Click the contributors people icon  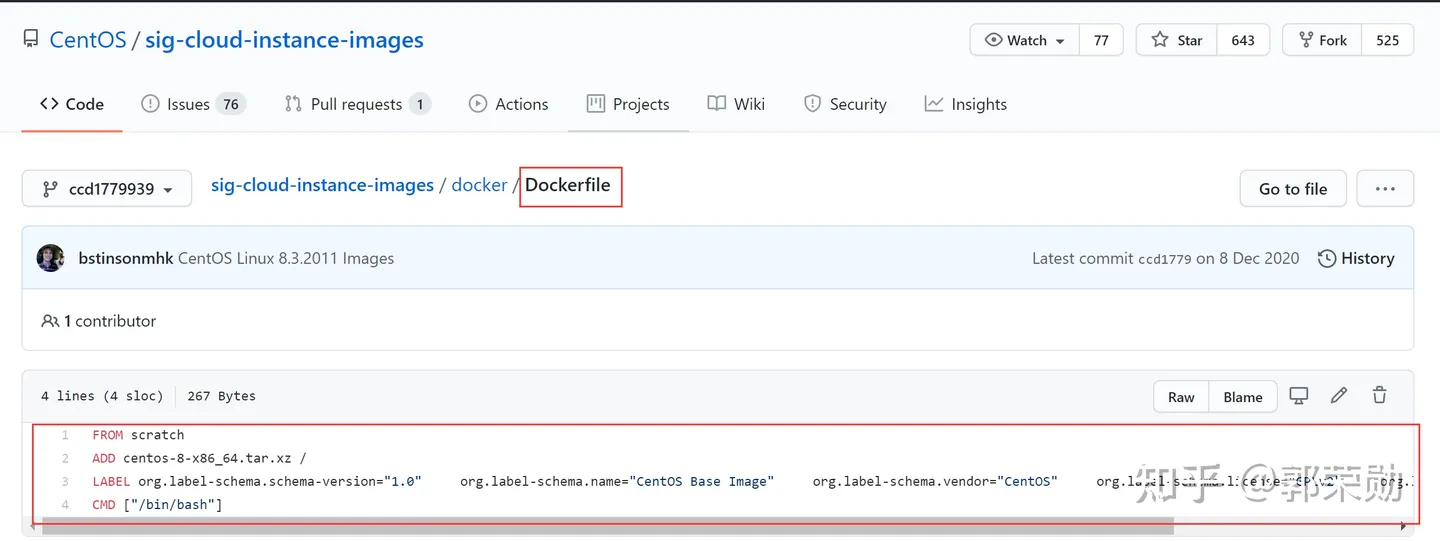[50, 321]
